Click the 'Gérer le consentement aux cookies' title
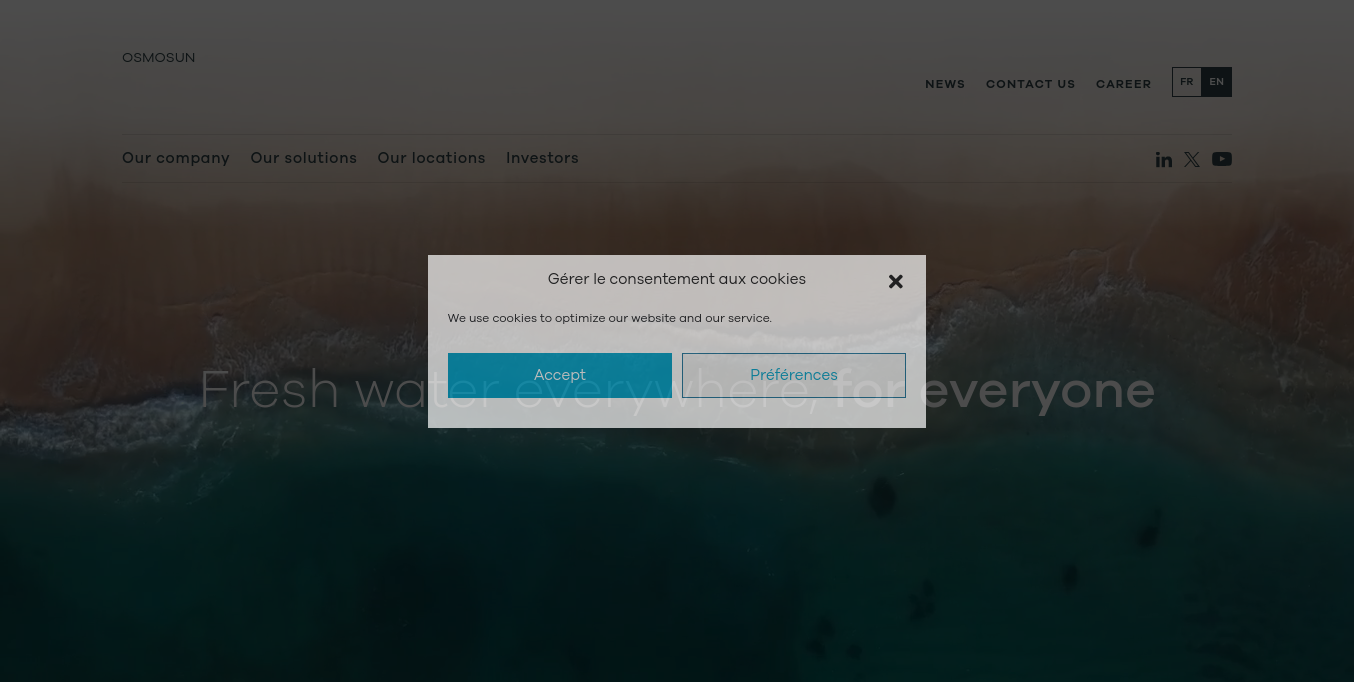 point(677,279)
